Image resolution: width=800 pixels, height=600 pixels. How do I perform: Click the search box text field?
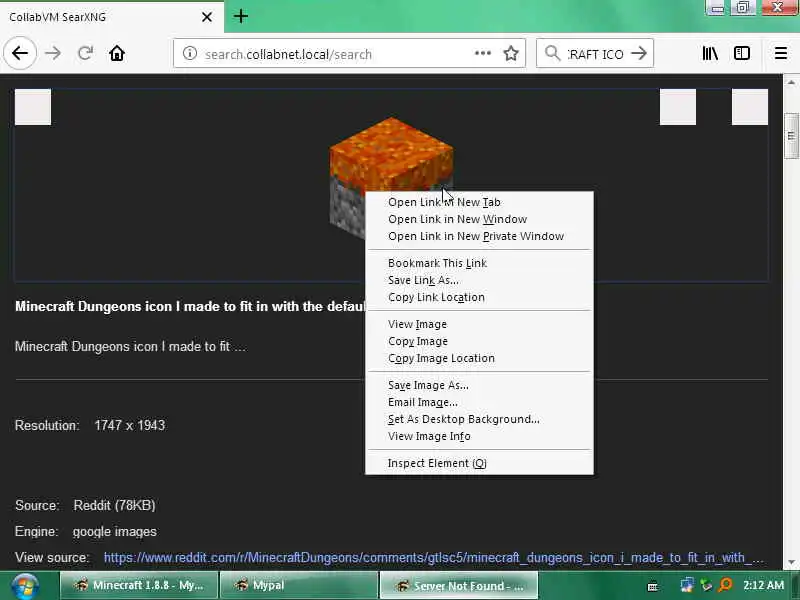595,54
